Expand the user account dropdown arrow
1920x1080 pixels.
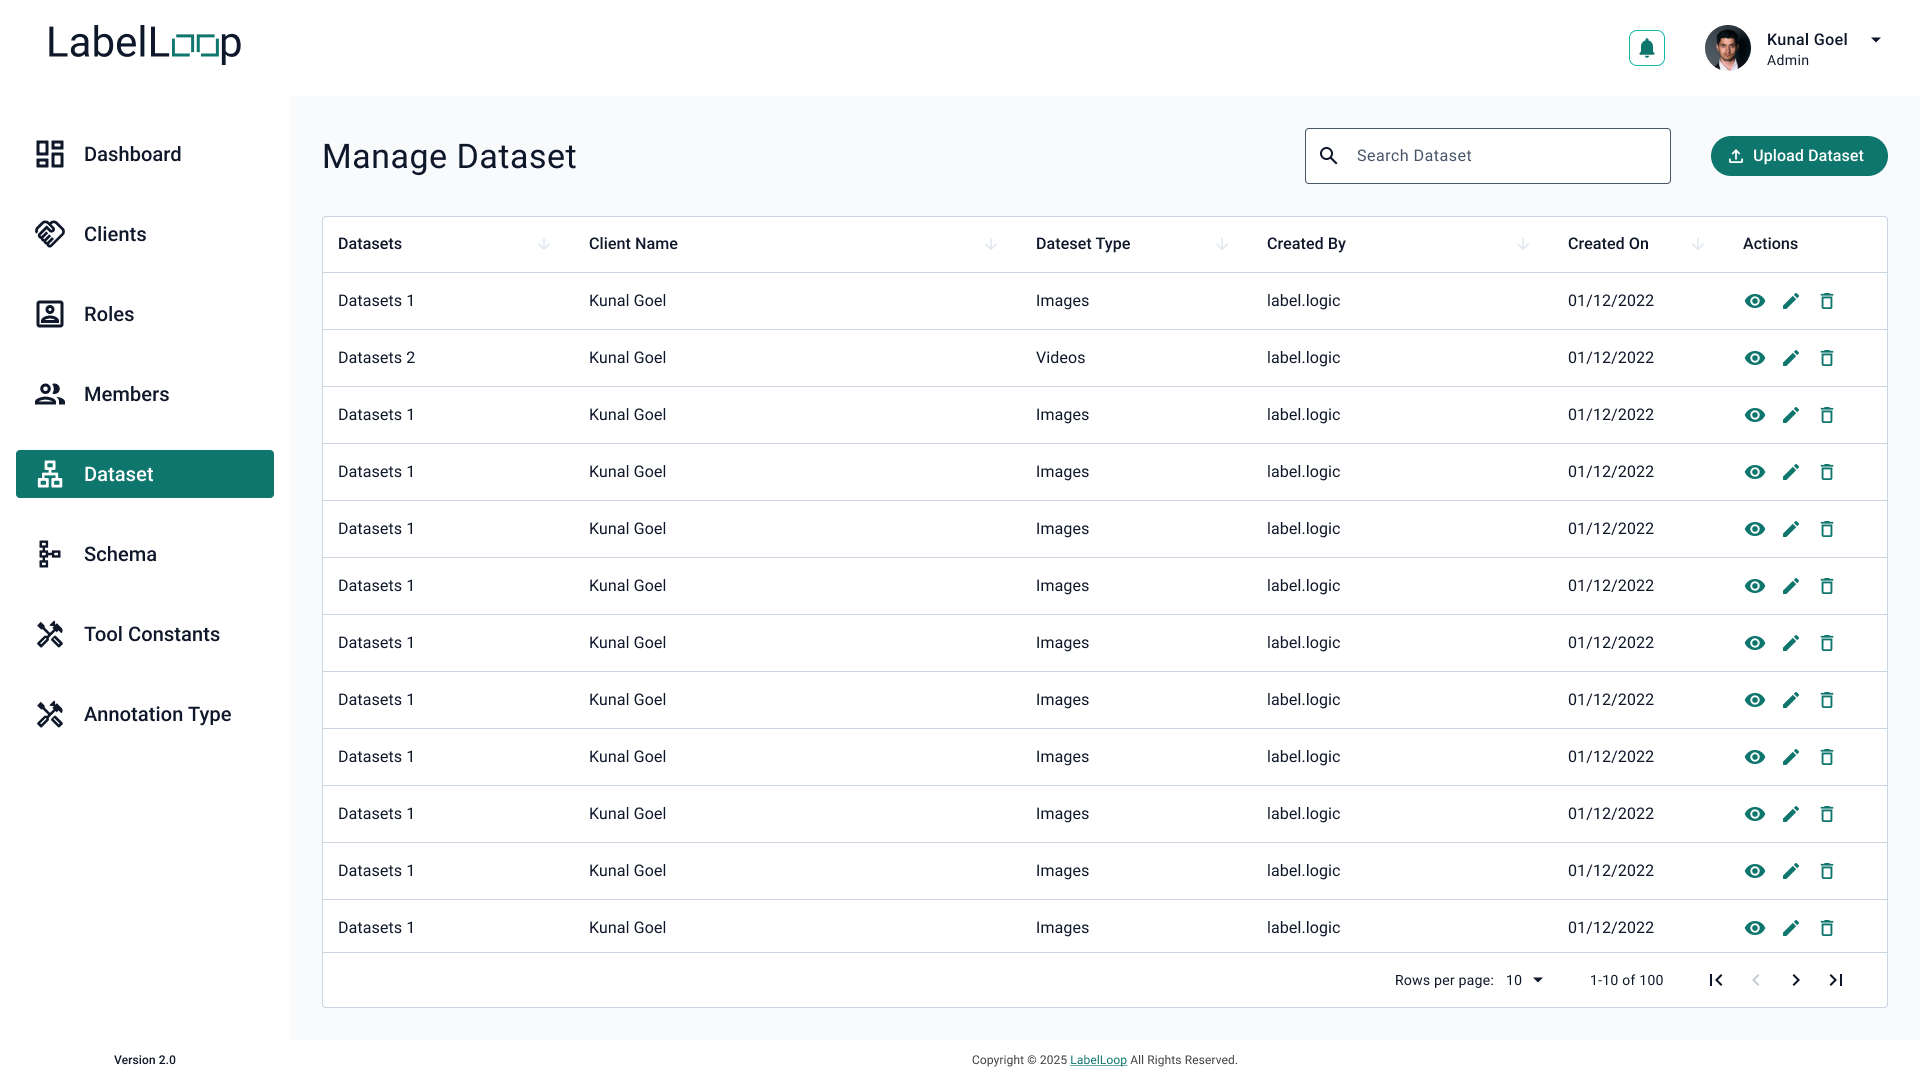click(1876, 40)
